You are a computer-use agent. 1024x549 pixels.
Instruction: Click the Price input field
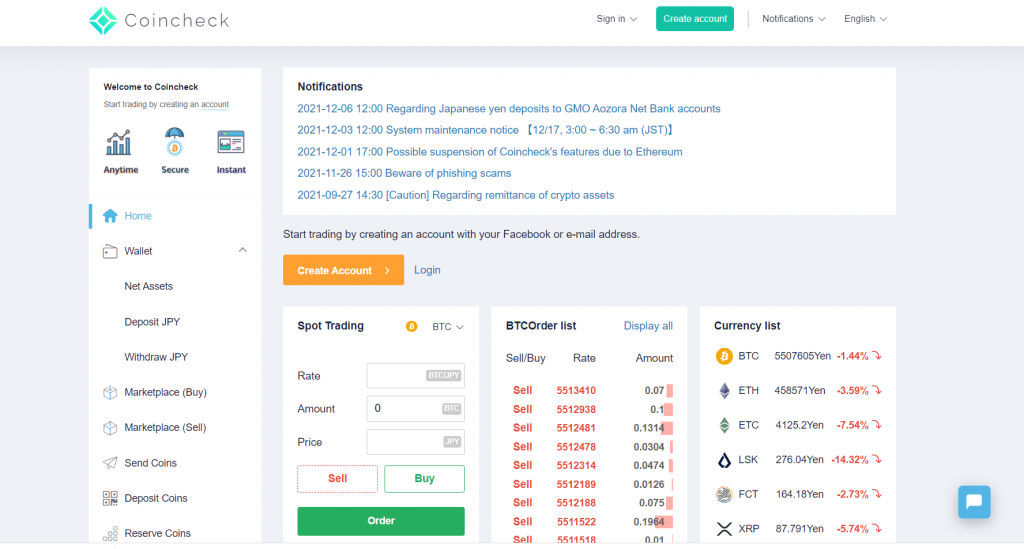(415, 442)
